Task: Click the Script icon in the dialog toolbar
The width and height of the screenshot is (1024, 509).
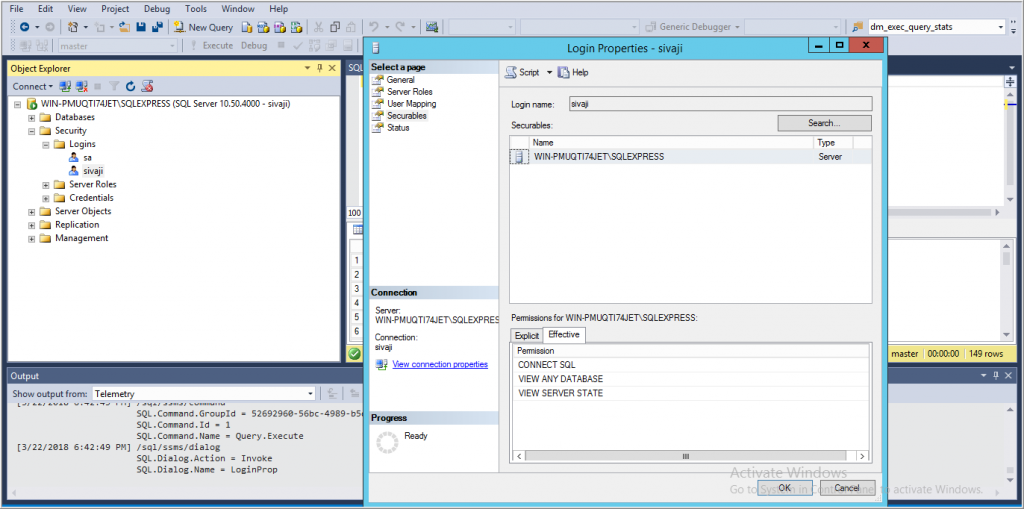Action: click(x=511, y=73)
